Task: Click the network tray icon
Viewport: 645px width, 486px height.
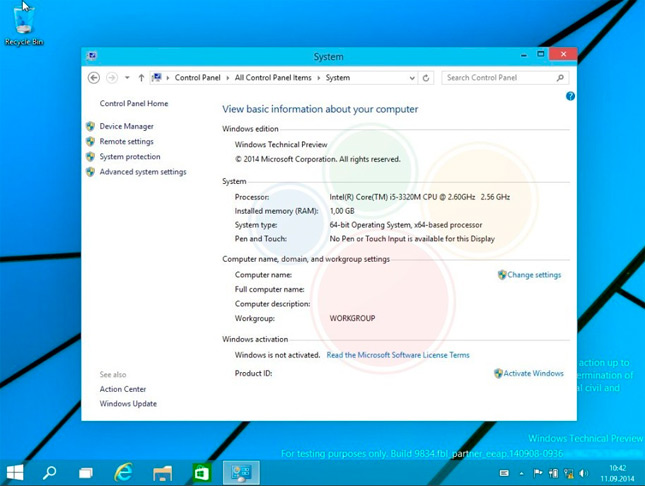Action: click(x=569, y=473)
